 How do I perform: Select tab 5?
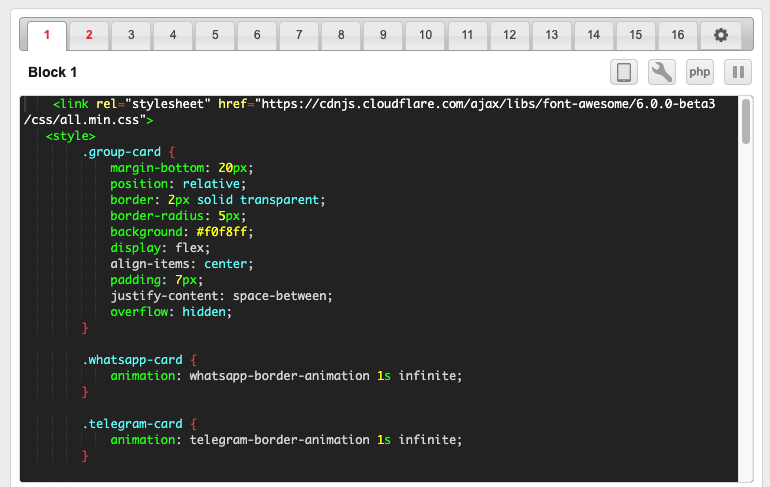pos(215,35)
